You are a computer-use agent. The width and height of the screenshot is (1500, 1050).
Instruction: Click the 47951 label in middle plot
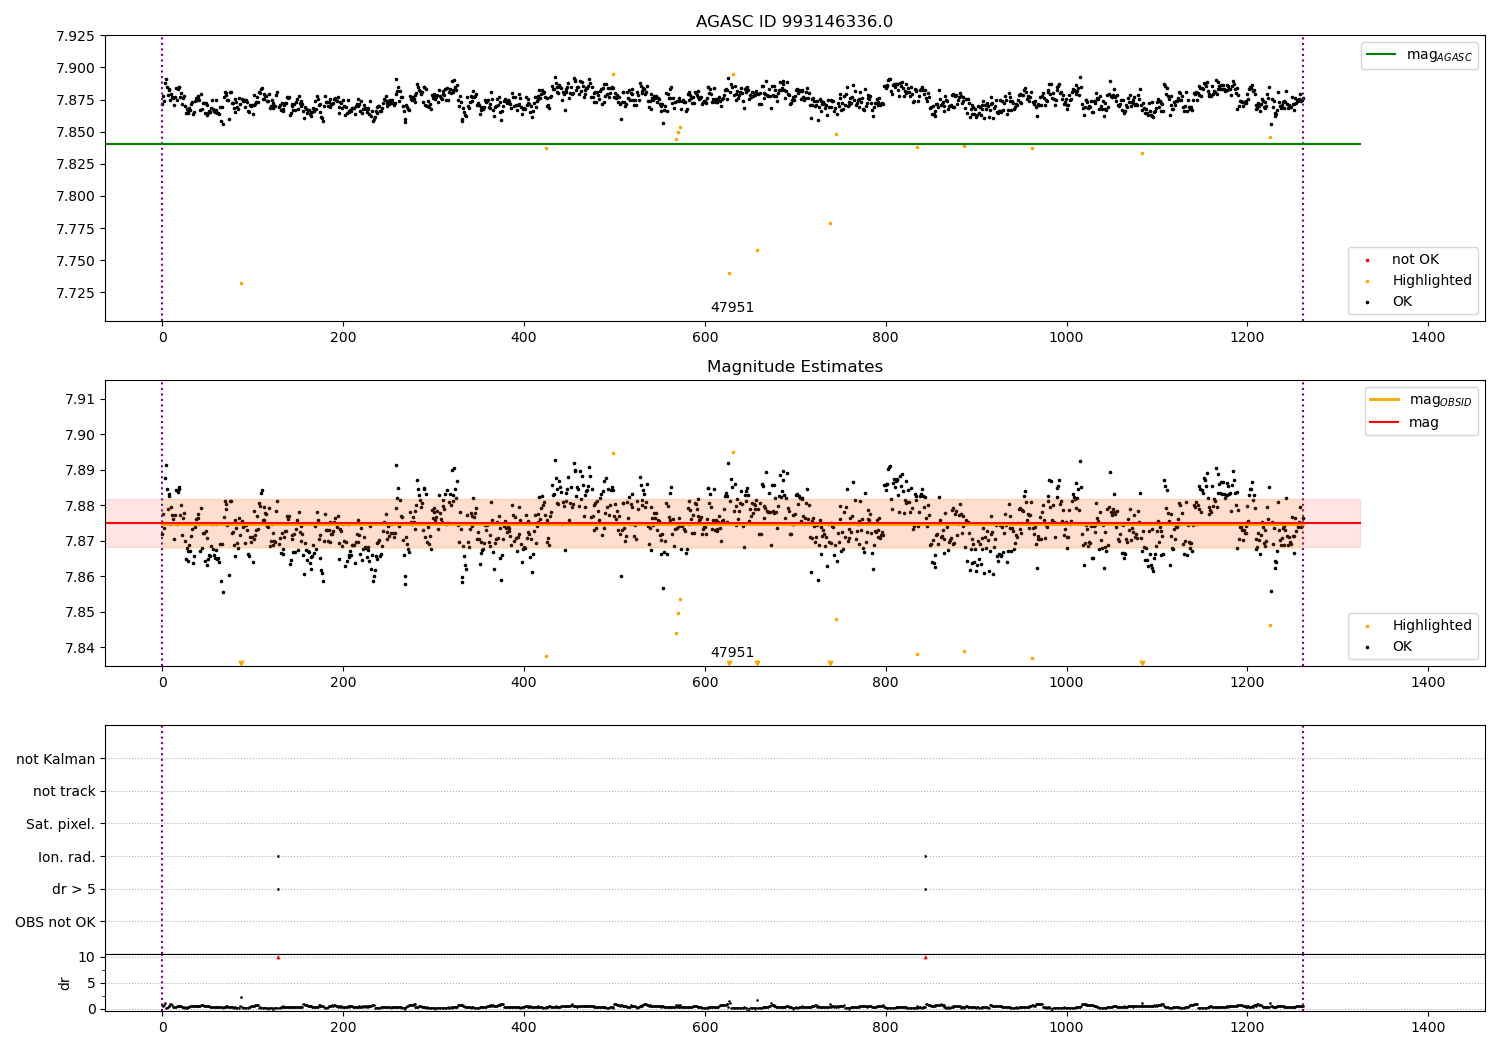click(732, 653)
